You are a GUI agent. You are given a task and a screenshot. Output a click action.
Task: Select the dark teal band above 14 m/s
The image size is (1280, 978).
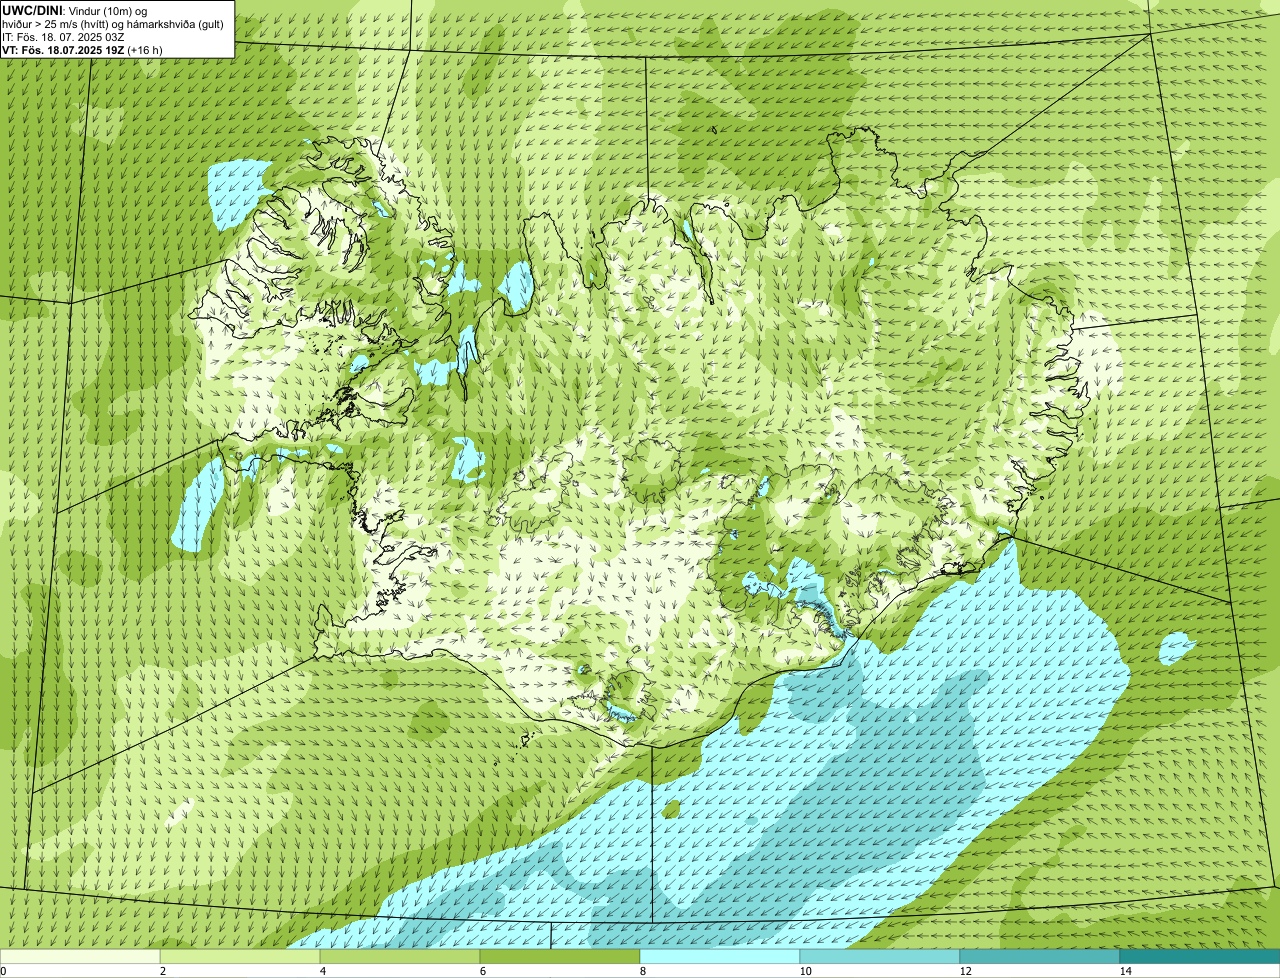tap(1200, 956)
